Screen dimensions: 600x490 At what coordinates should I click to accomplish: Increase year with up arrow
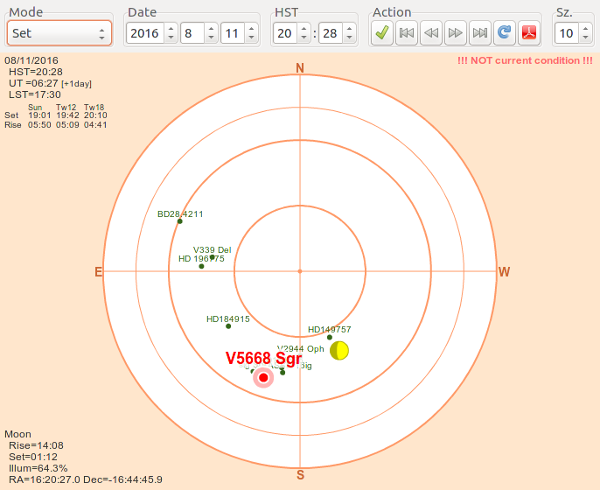coord(171,29)
